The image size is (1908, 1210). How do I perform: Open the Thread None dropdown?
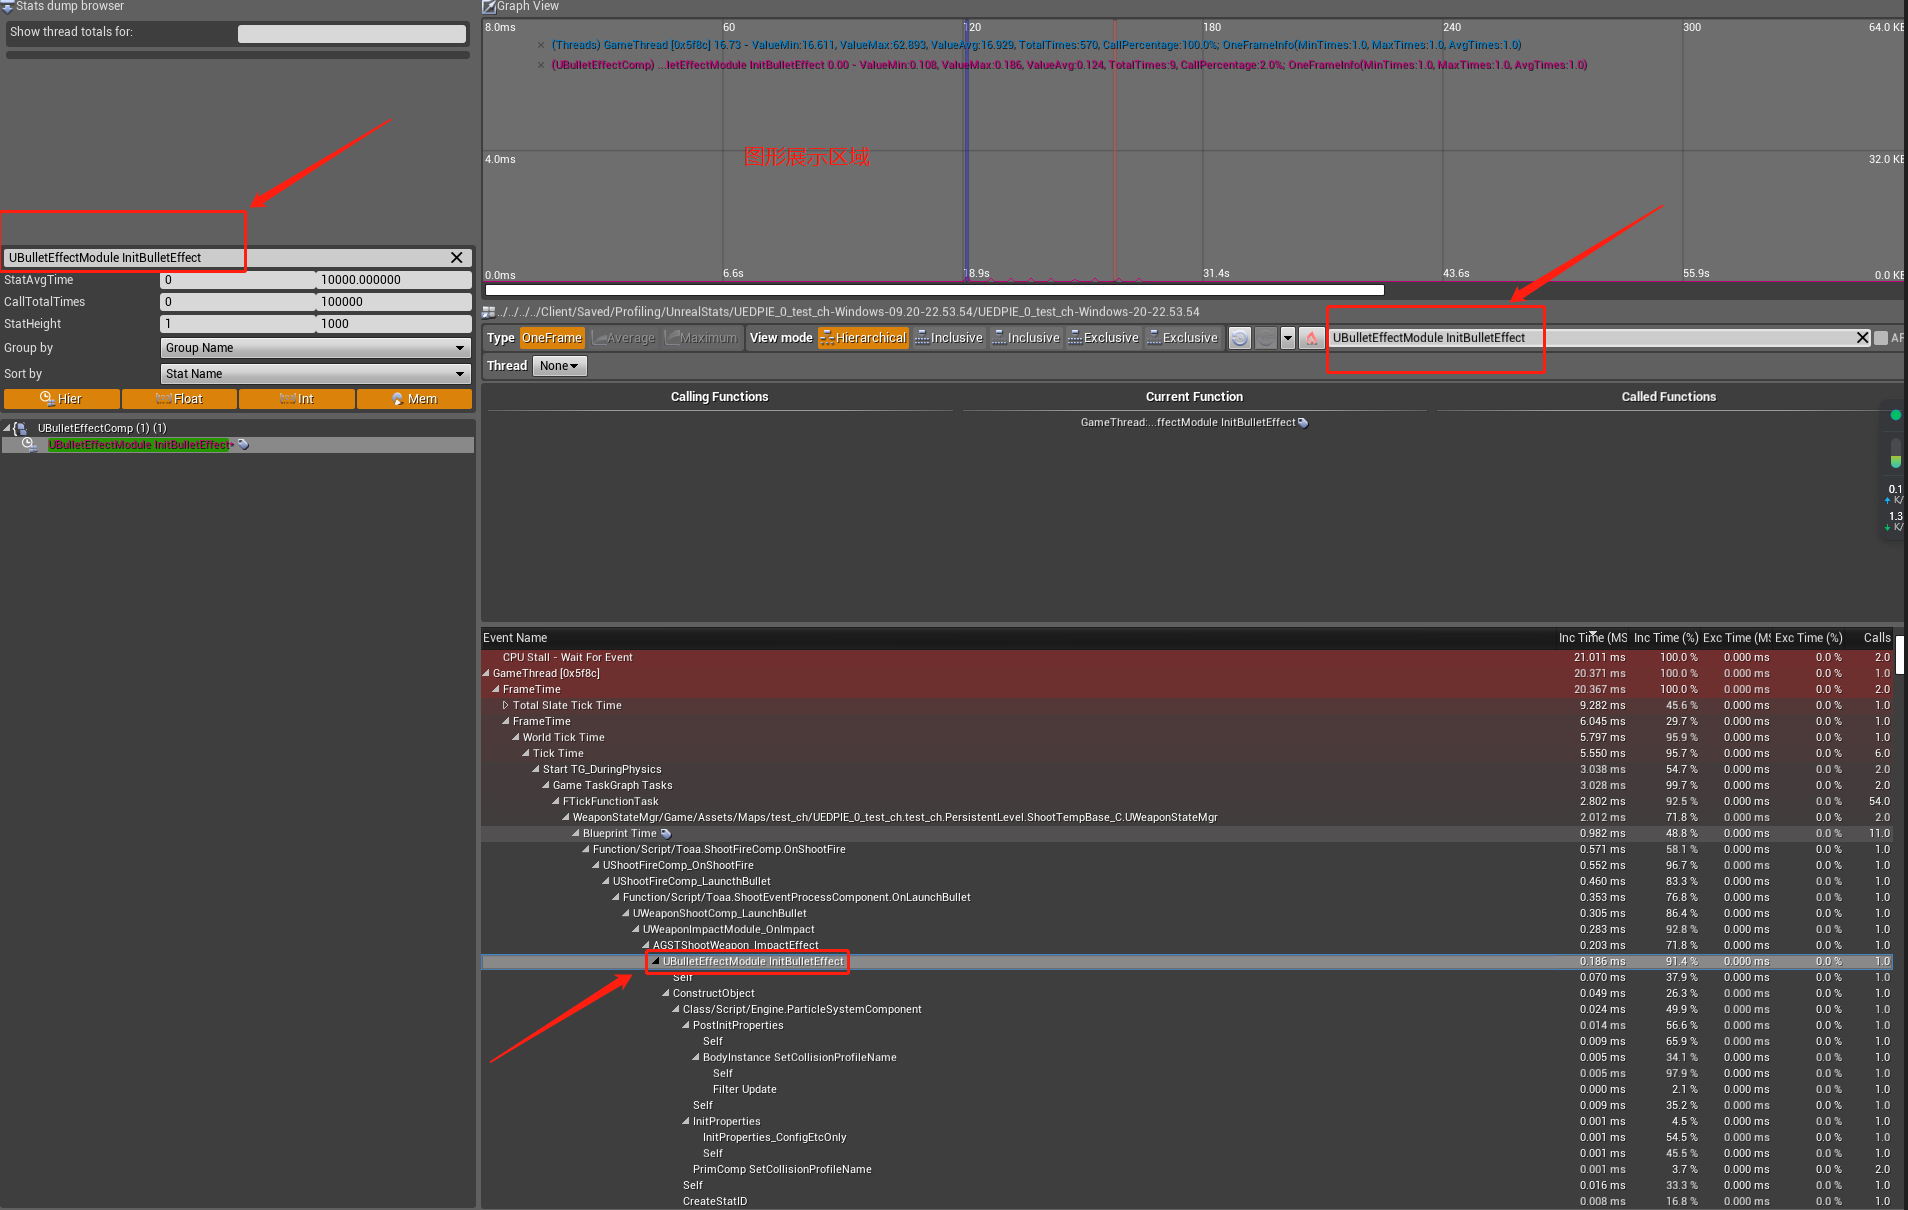pos(558,365)
